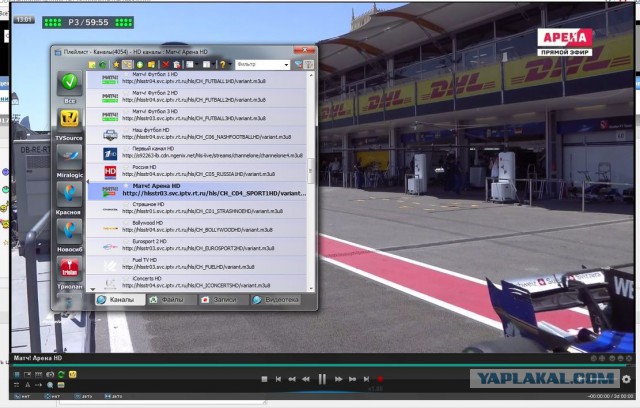Click the first yellow note toolbar icon

pos(92,64)
